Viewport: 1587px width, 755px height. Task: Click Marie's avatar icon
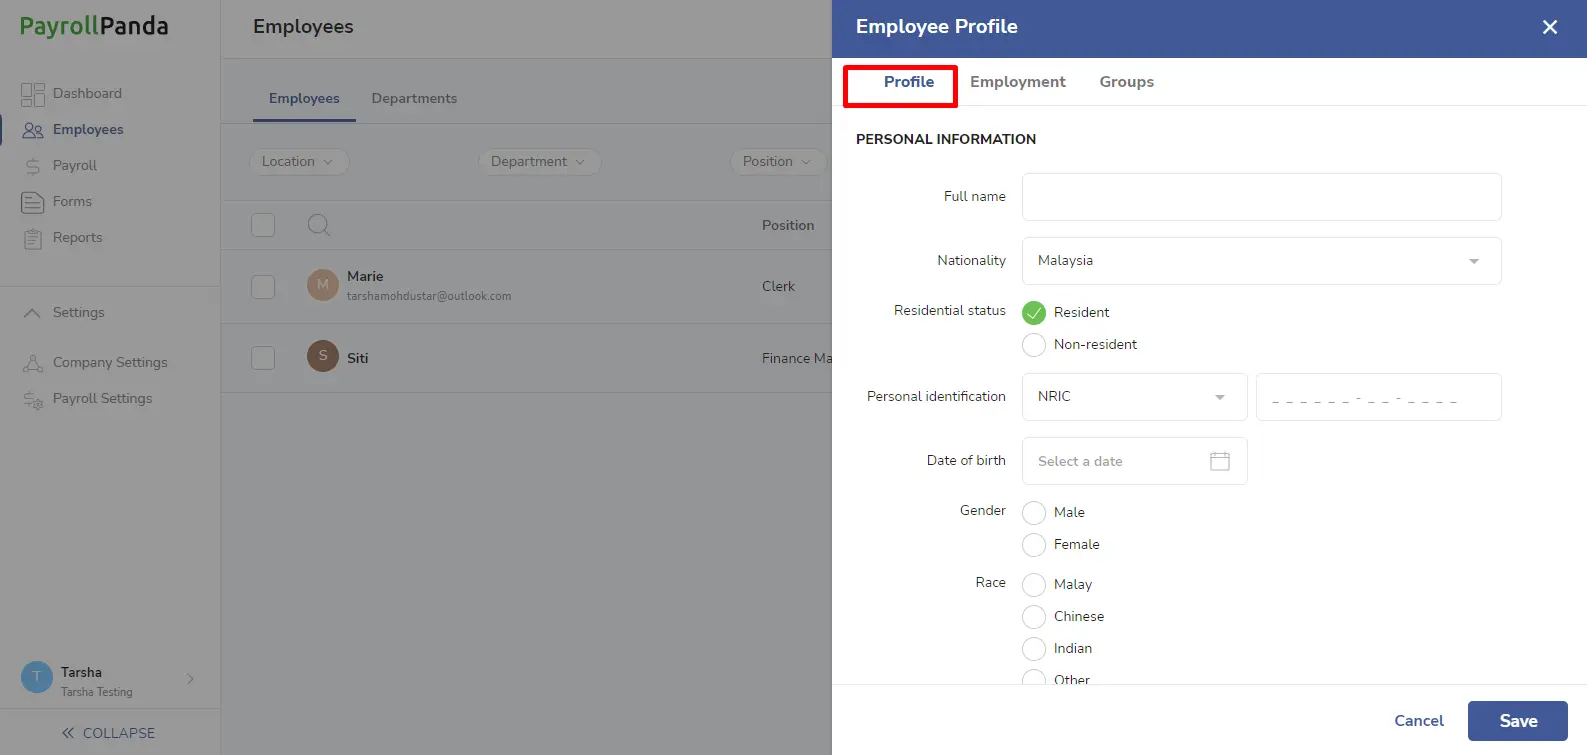(323, 285)
